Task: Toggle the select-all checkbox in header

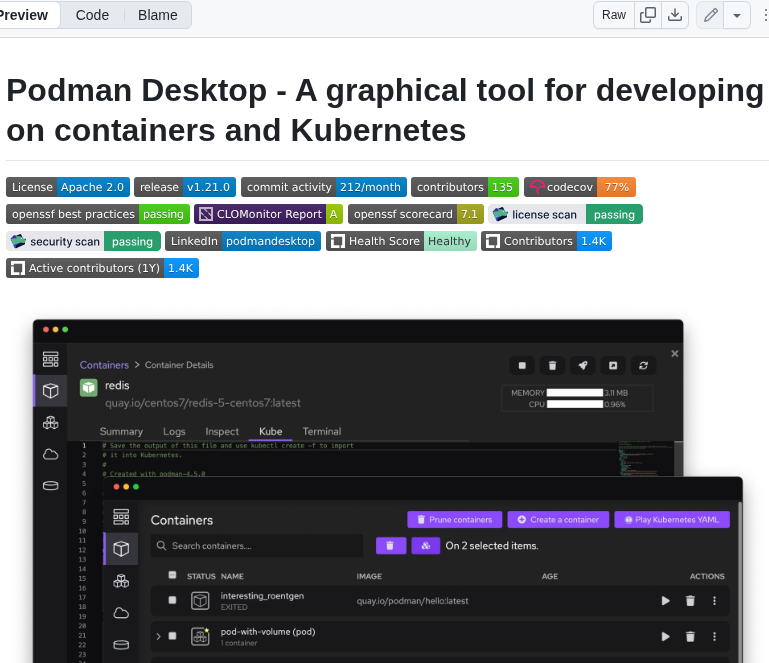Action: tap(172, 575)
